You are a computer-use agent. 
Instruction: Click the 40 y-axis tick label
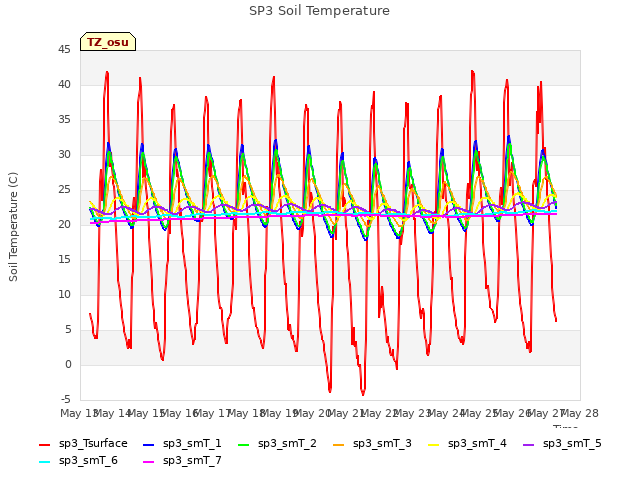(x=64, y=84)
